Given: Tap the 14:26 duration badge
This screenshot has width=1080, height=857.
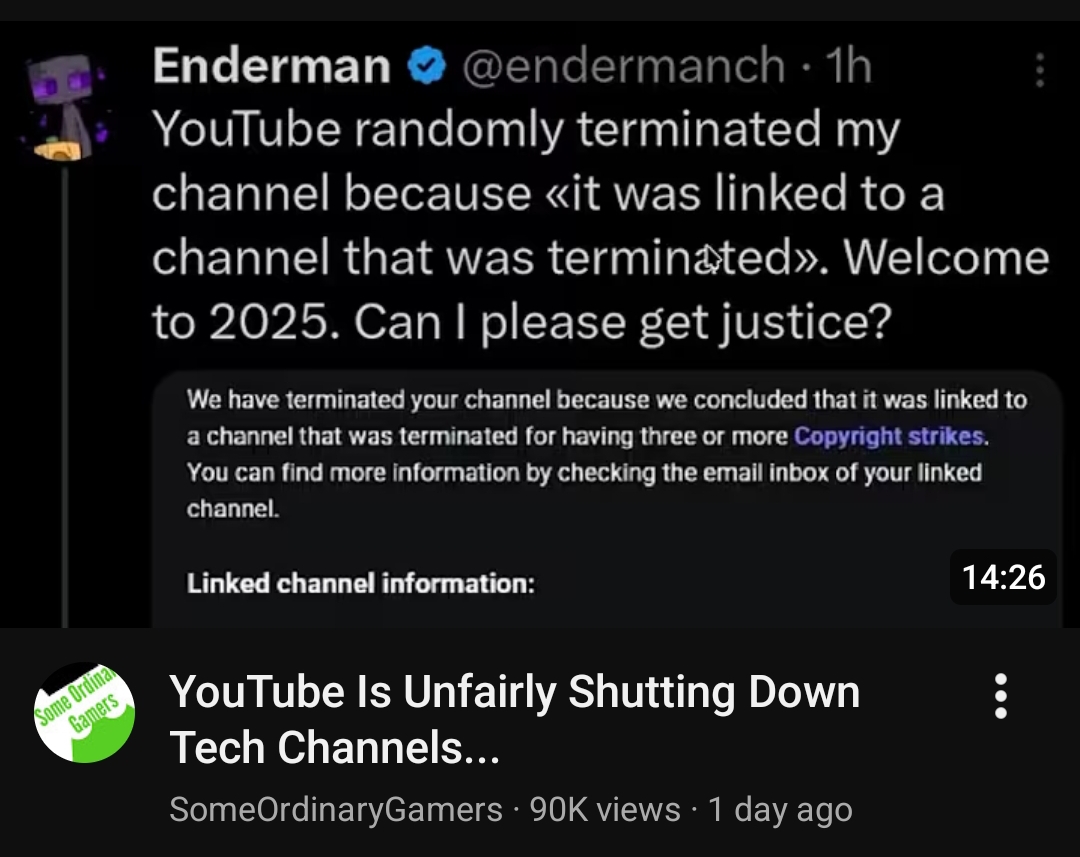Looking at the screenshot, I should 1003,577.
